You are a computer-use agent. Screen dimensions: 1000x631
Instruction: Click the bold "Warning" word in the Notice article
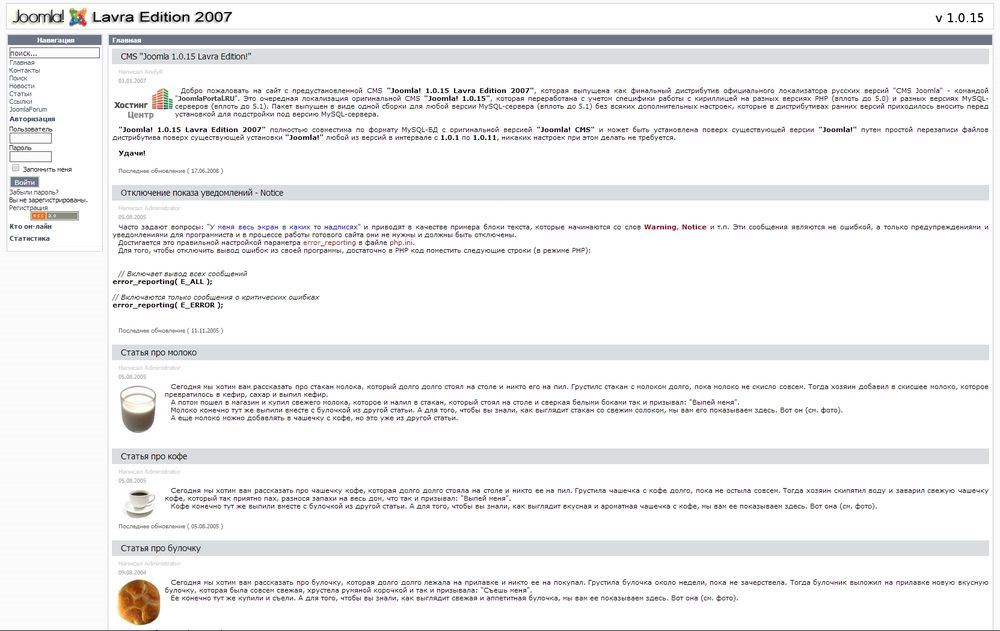[x=660, y=227]
